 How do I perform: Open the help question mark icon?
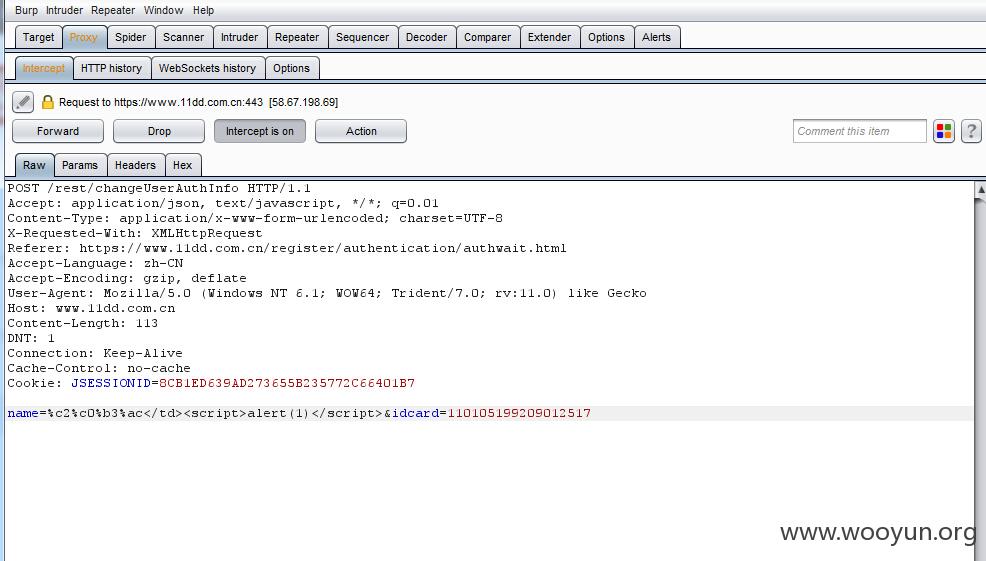pyautogui.click(x=971, y=131)
